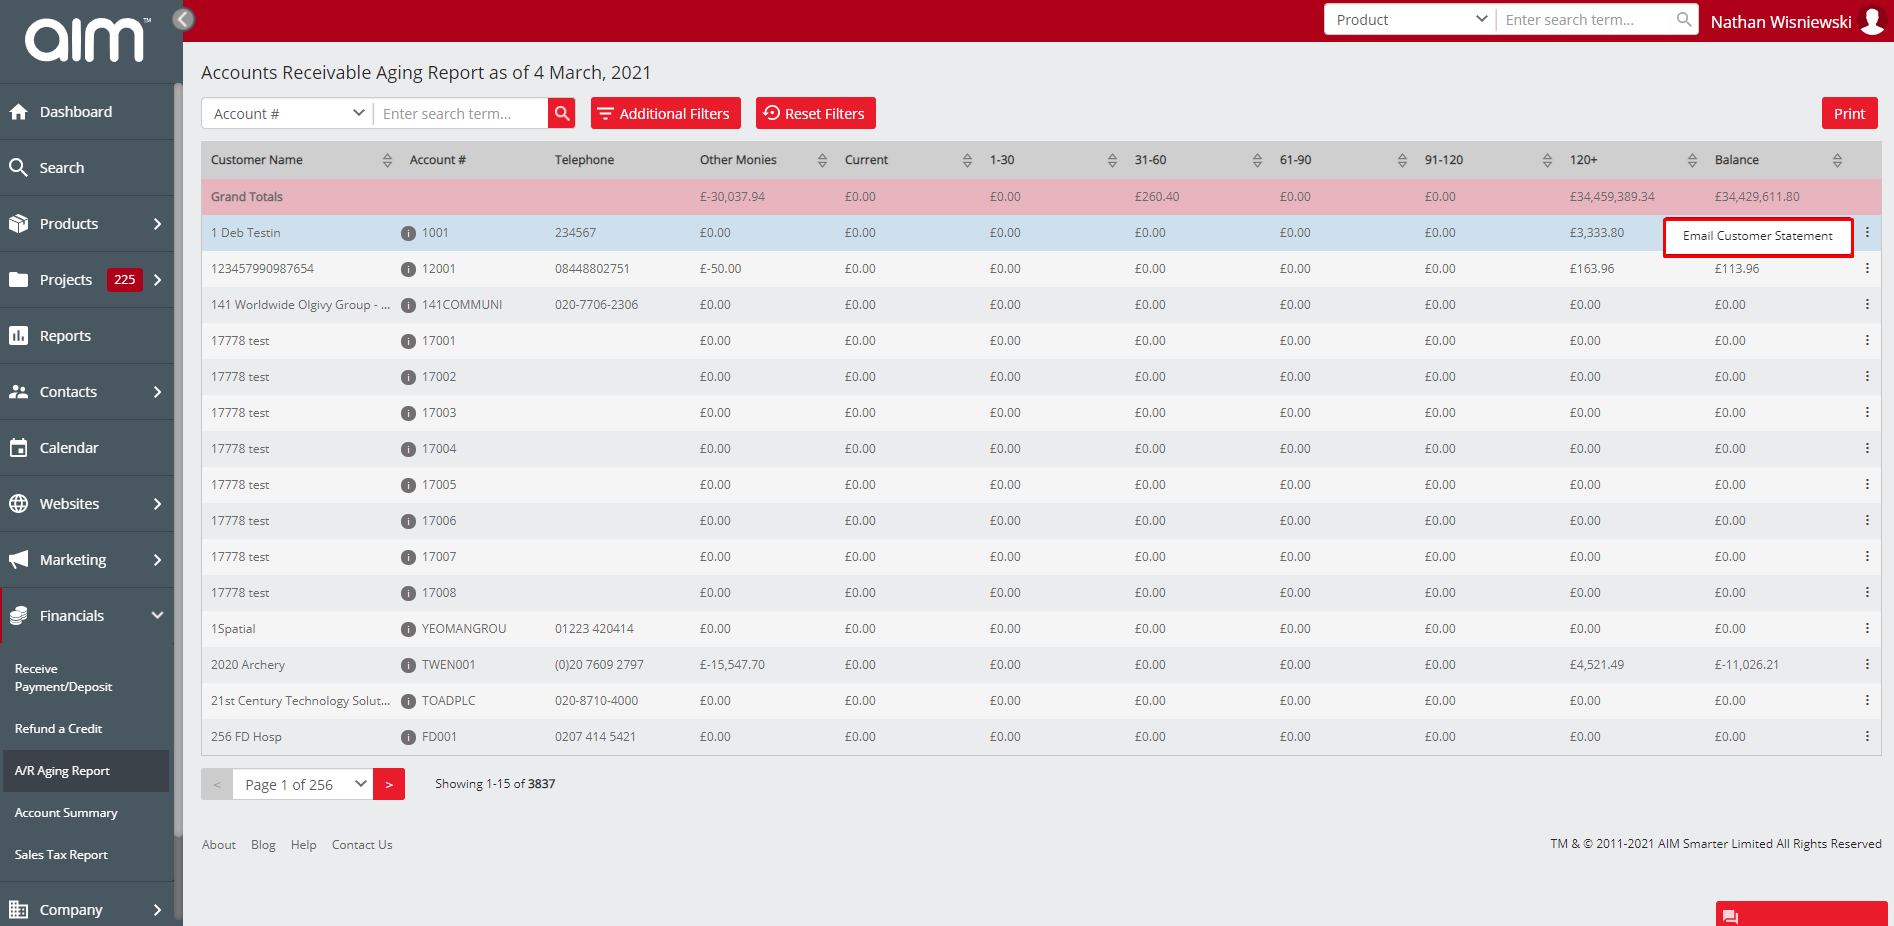This screenshot has width=1894, height=926.
Task: Open the Account # filter dropdown
Action: (x=288, y=113)
